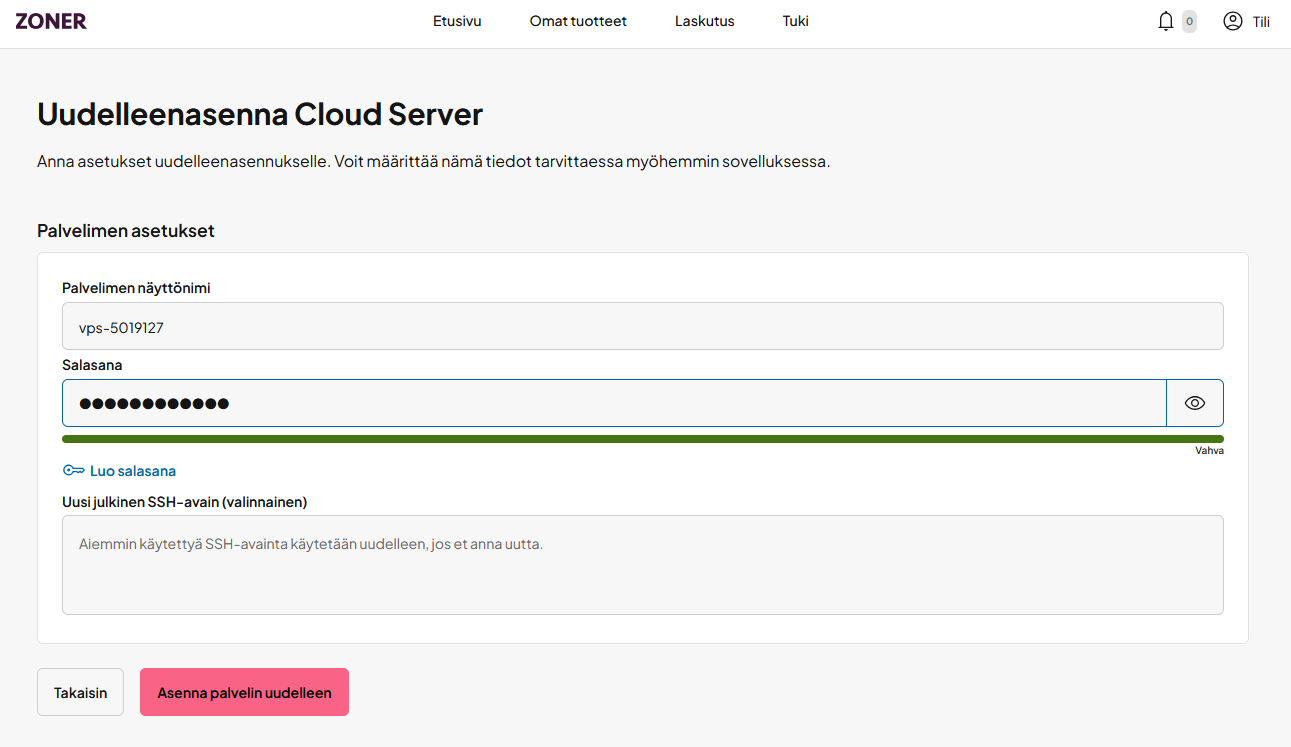Image resolution: width=1291 pixels, height=747 pixels.
Task: Open Omat tuotteet menu
Action: [578, 21]
